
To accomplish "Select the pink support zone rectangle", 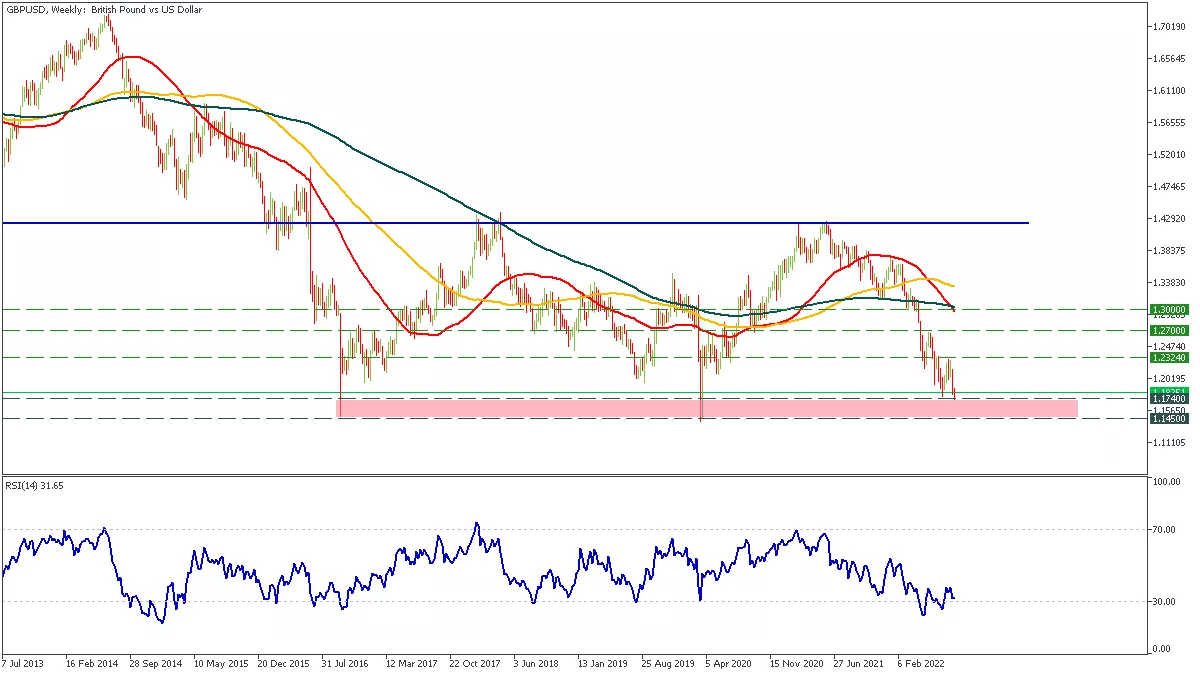I will coord(708,408).
